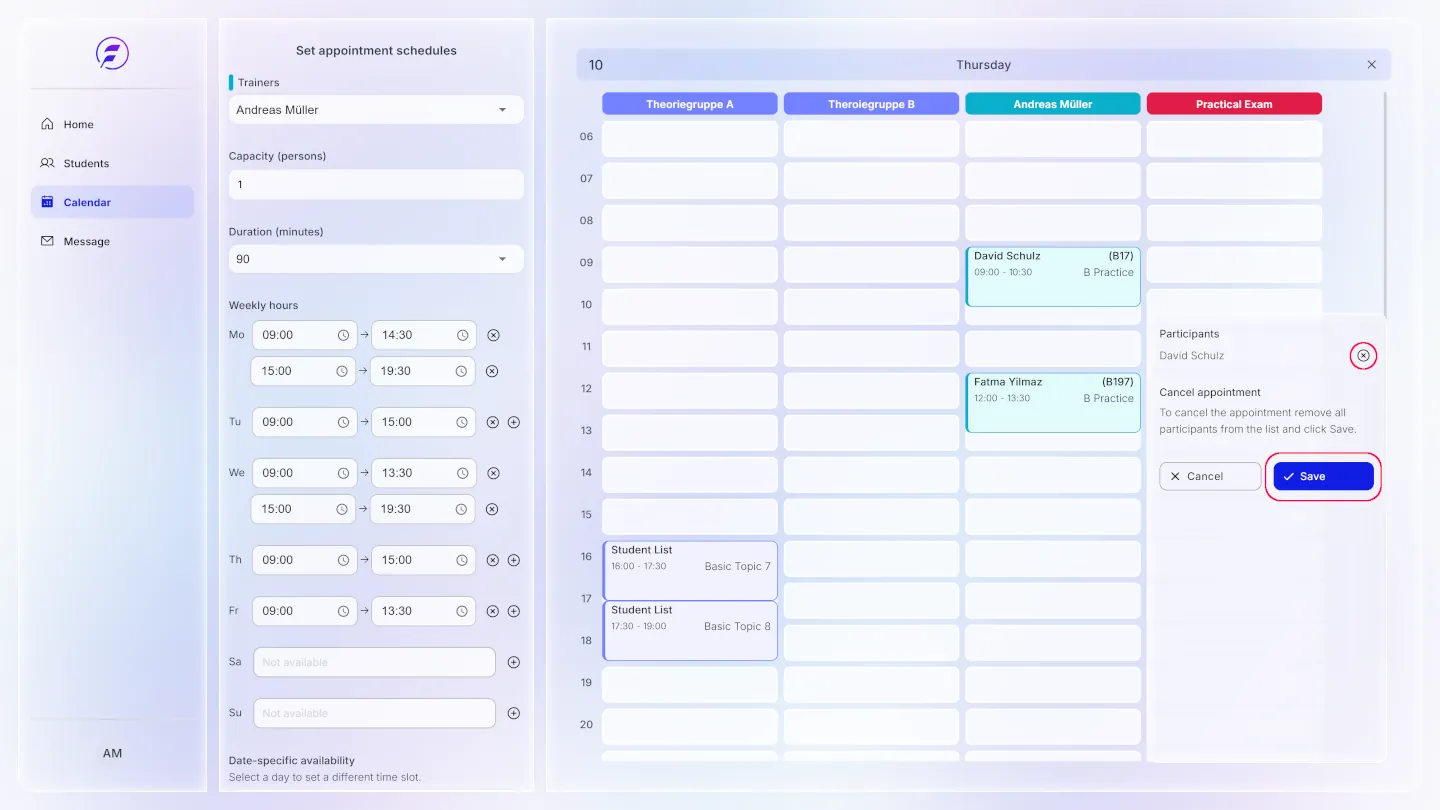Remove Wednesday 15:00–19:30 time slot
This screenshot has height=810, width=1440.
pos(492,509)
